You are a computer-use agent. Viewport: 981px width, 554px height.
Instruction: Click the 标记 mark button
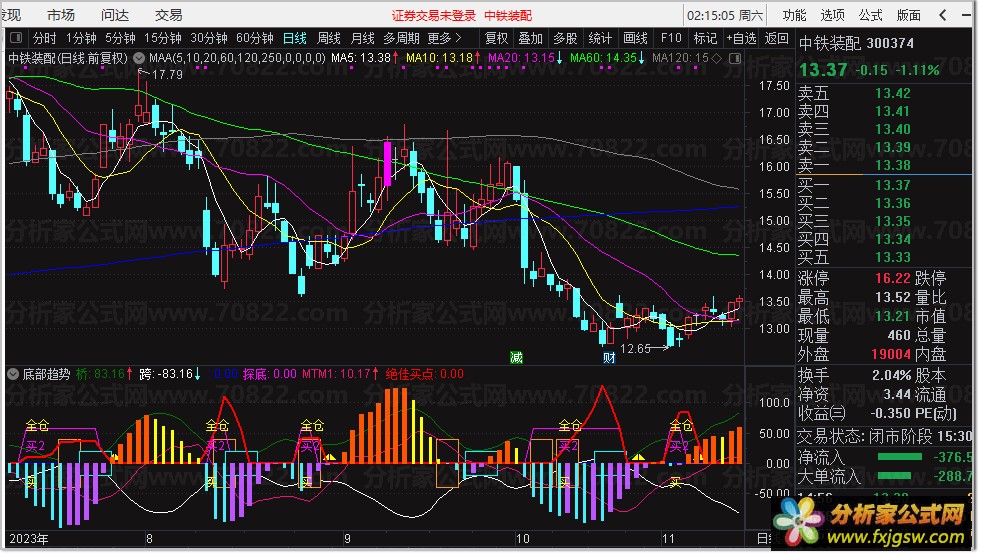(705, 38)
